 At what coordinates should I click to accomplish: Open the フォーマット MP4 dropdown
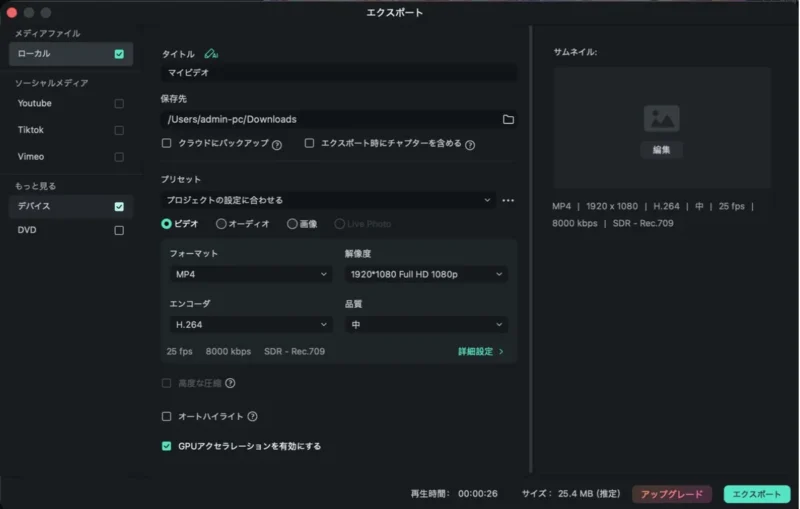[251, 274]
